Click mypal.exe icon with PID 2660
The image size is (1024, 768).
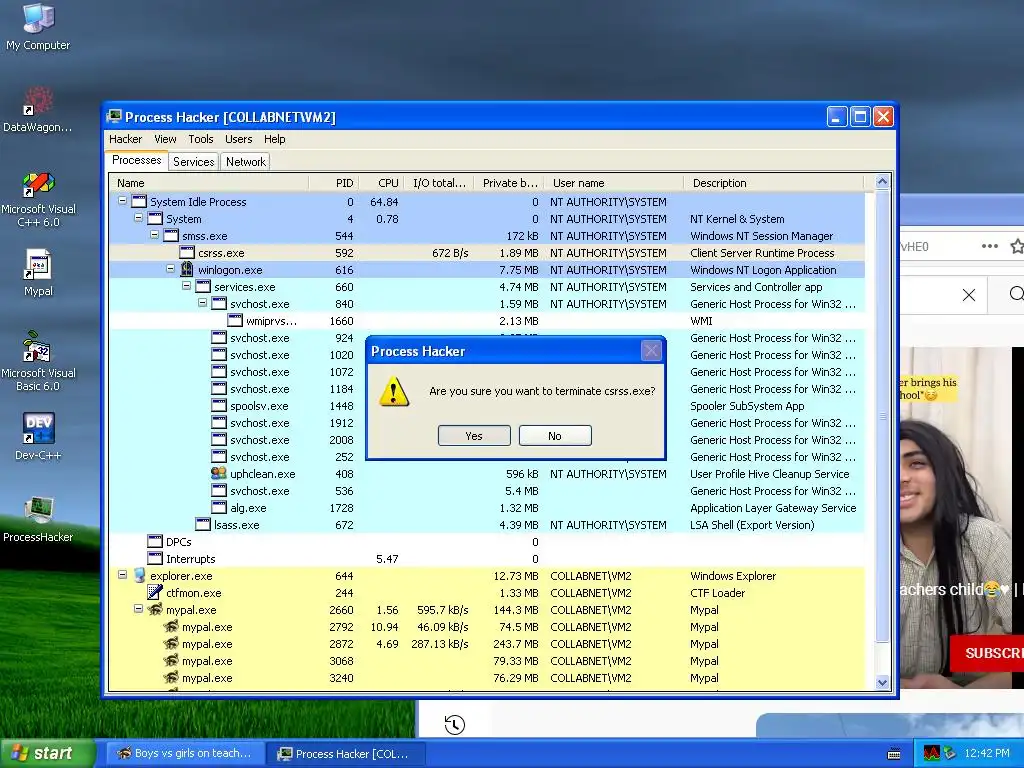click(155, 609)
